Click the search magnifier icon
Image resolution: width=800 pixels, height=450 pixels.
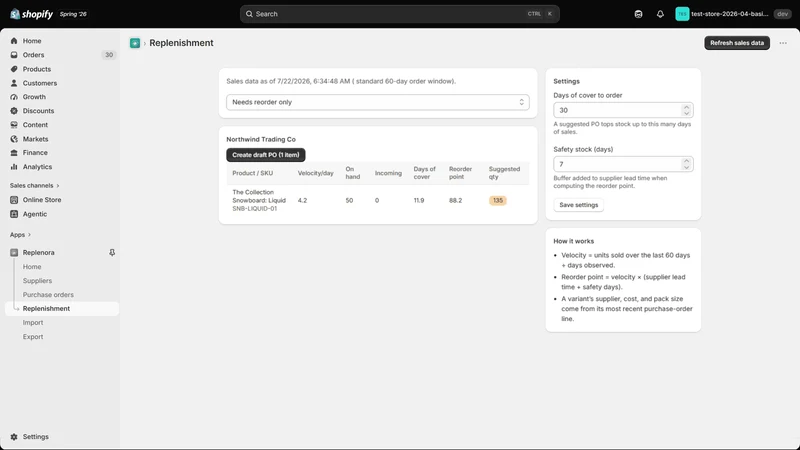click(249, 14)
